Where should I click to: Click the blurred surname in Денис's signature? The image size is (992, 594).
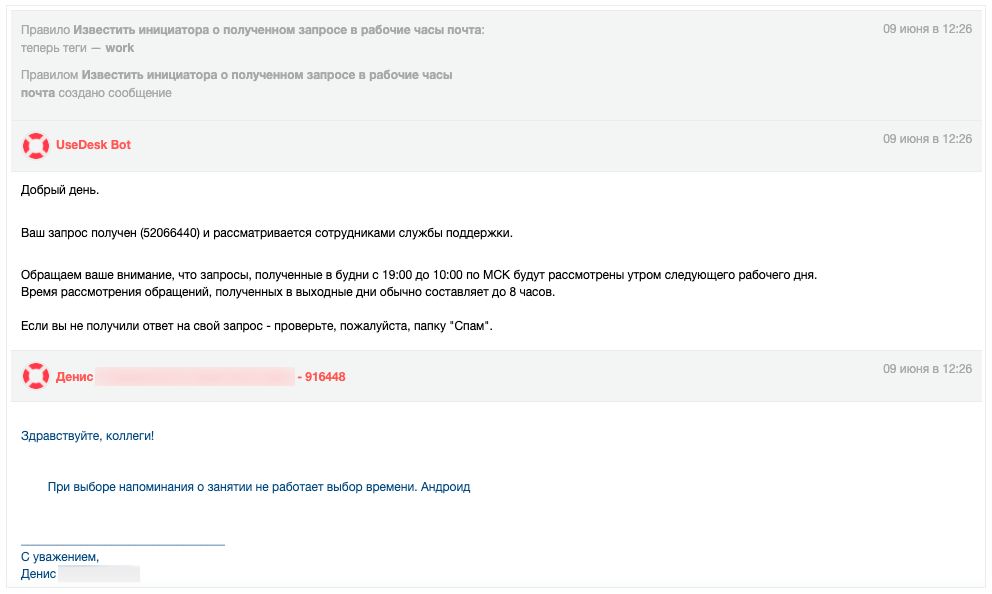point(99,574)
